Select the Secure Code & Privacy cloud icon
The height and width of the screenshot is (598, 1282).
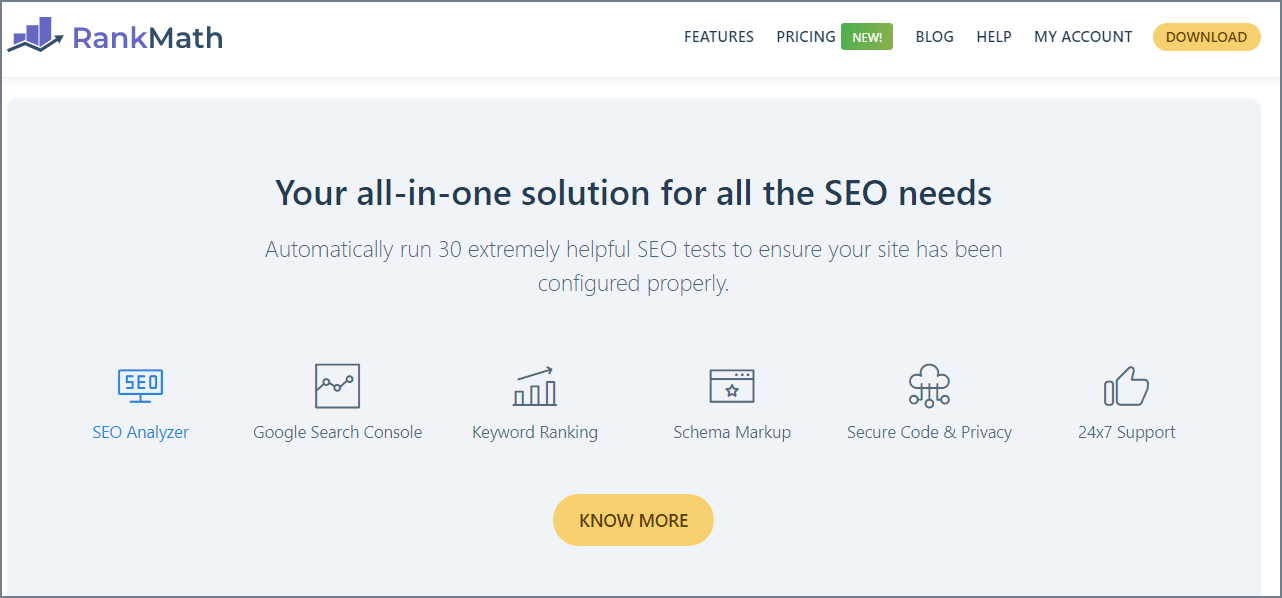(x=929, y=385)
